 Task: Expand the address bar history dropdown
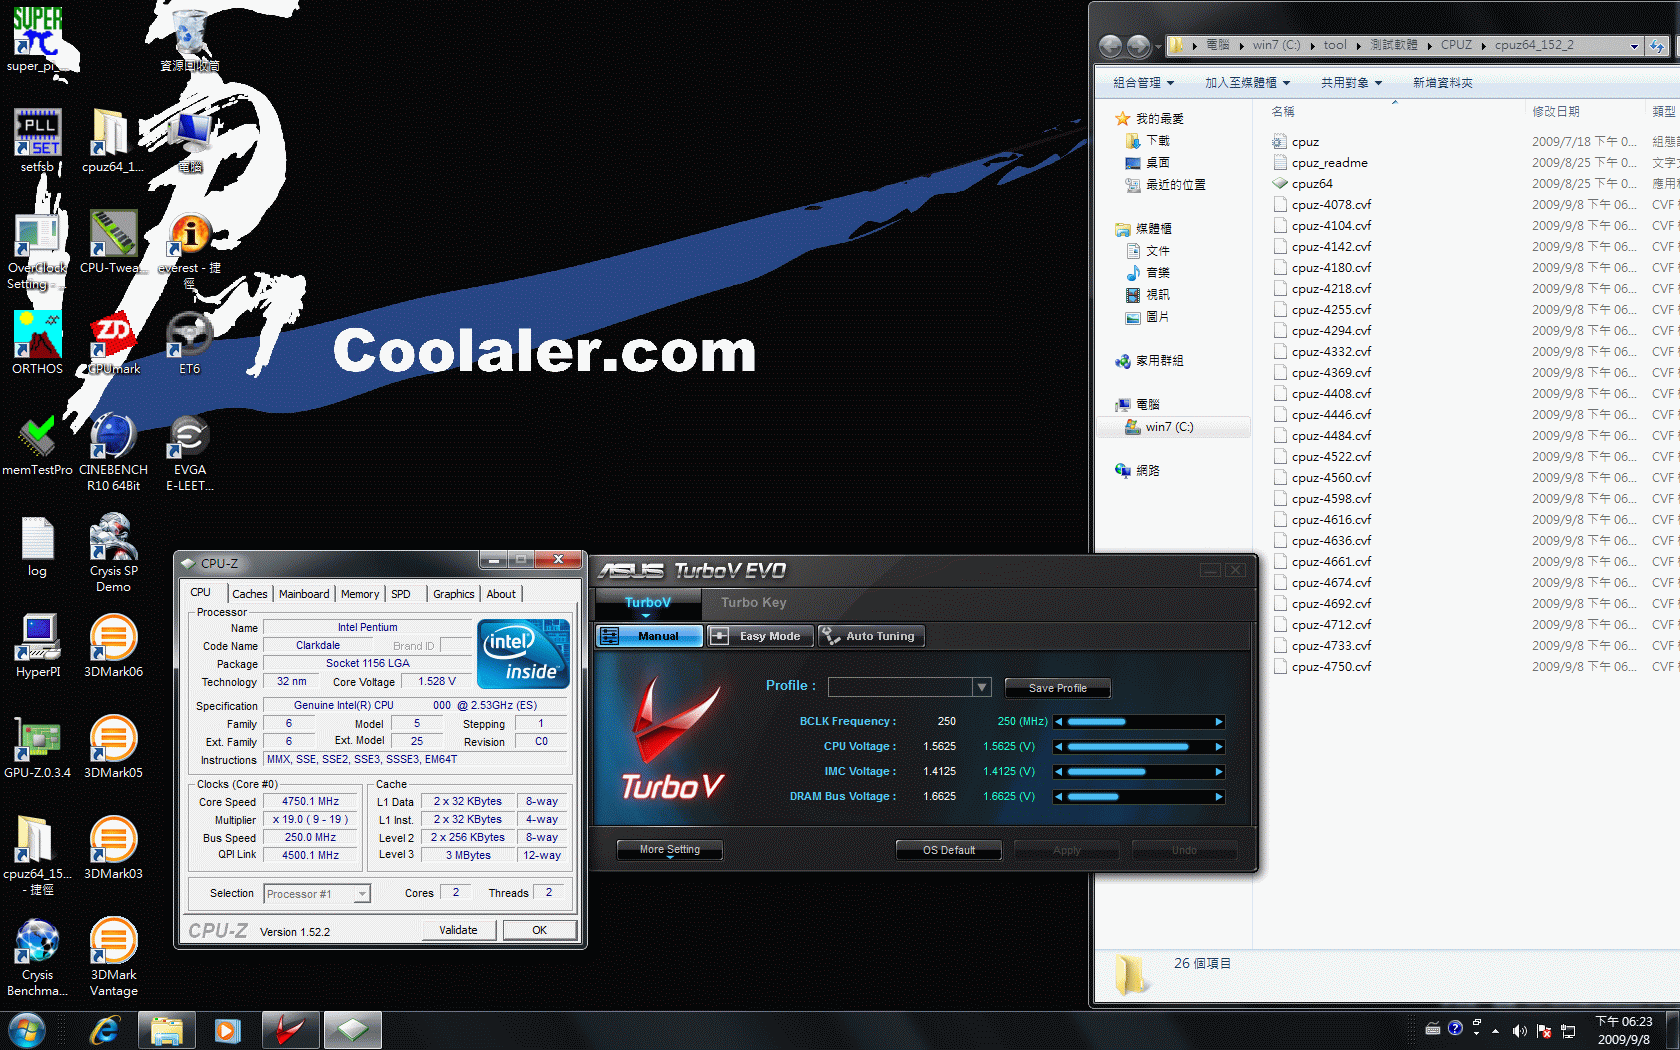1634,46
